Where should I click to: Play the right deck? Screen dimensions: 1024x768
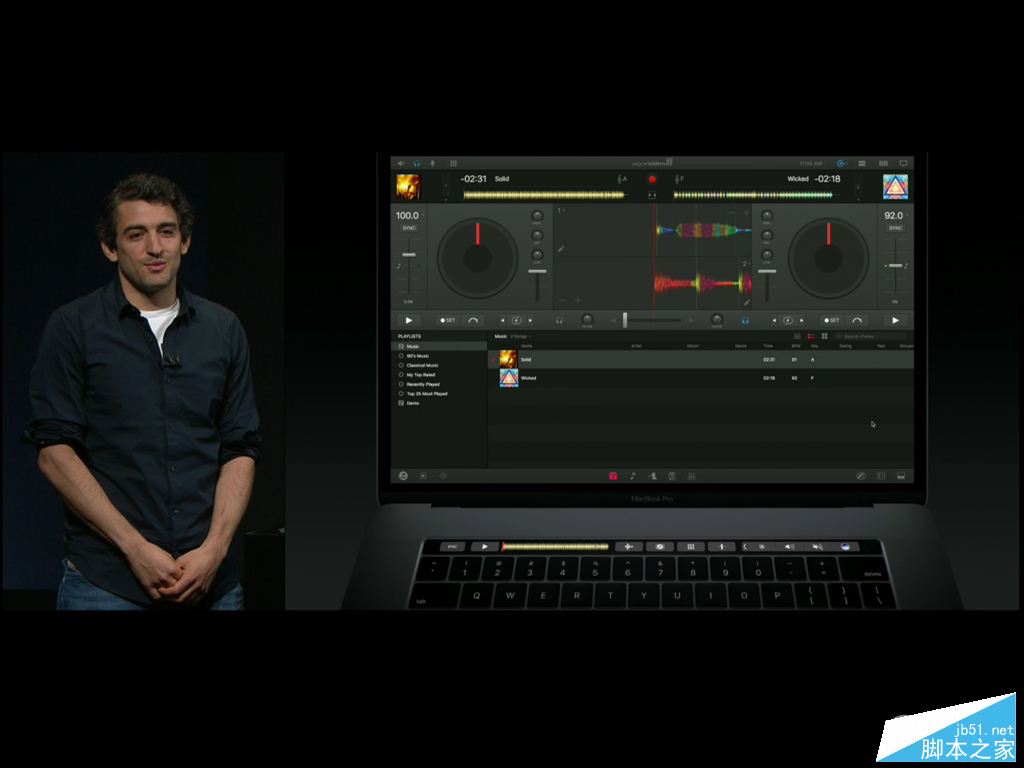point(895,321)
